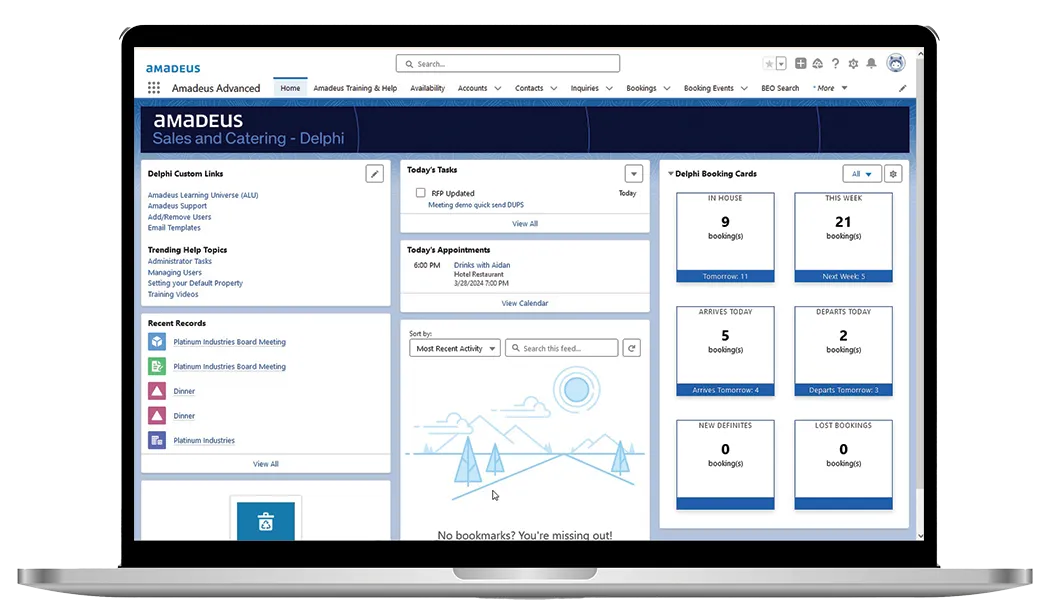Expand the Accounts tab chevron
This screenshot has height=612, width=1044.
click(x=498, y=88)
